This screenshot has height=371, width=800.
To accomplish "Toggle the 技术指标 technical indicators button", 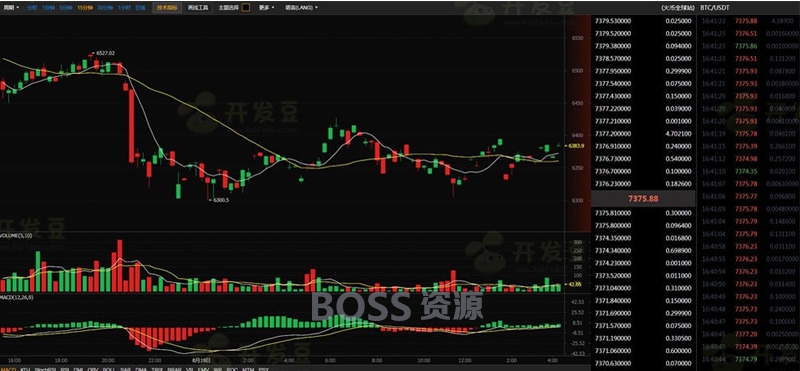I will tap(167, 8).
